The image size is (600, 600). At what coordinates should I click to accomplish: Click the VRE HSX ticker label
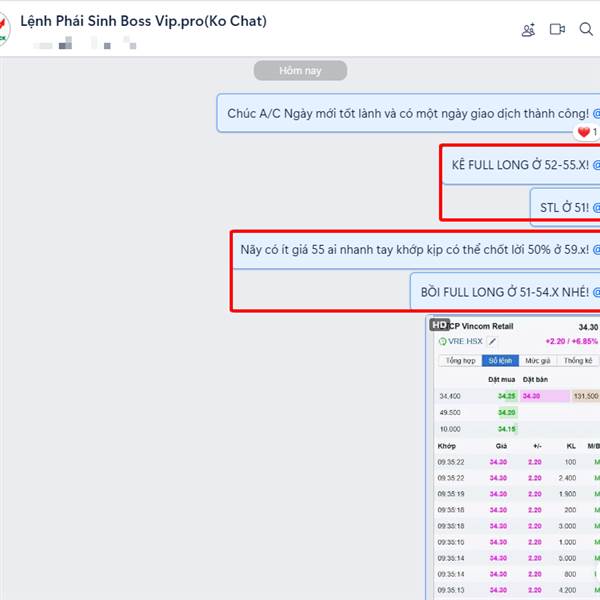[465, 341]
